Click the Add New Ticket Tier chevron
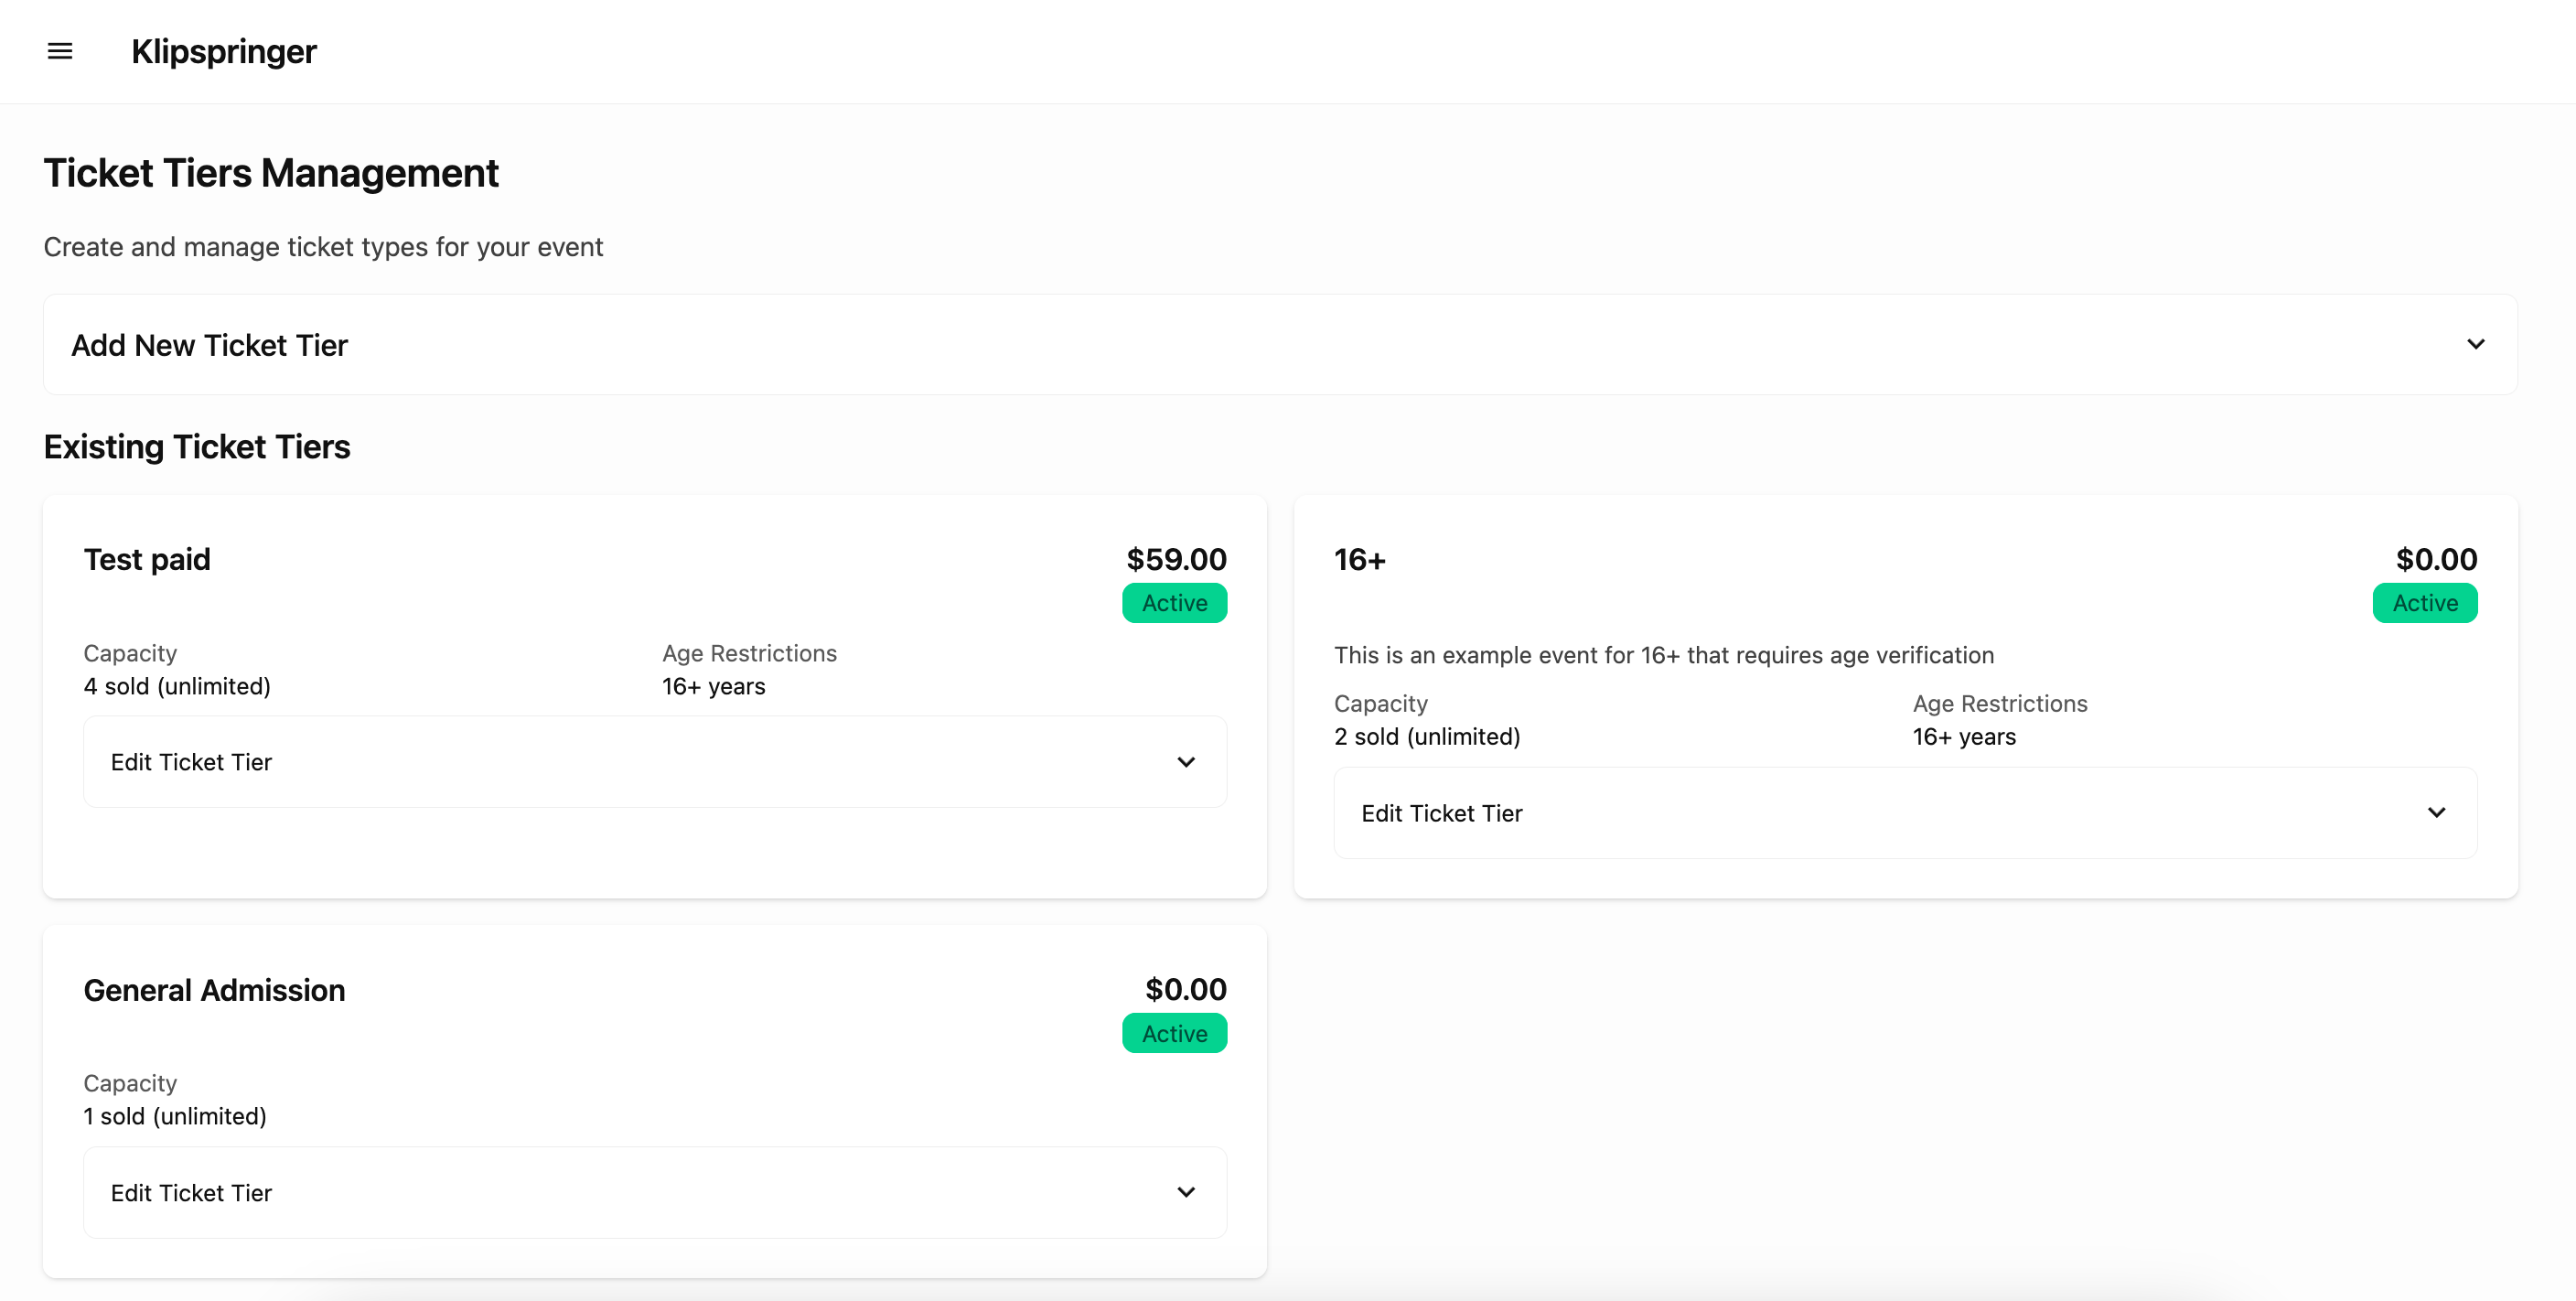2576x1301 pixels. coord(2475,344)
